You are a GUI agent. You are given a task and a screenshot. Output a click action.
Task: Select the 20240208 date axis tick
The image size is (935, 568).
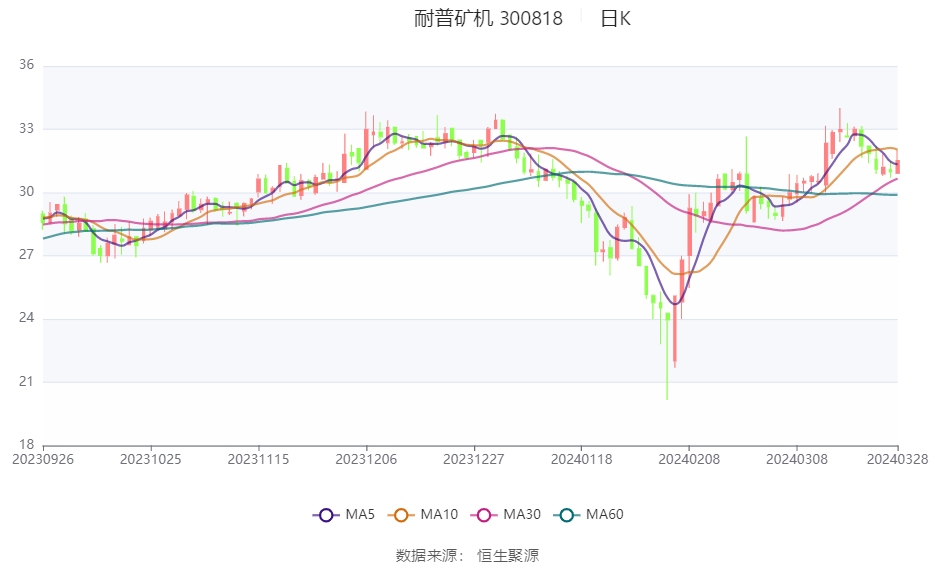click(689, 460)
